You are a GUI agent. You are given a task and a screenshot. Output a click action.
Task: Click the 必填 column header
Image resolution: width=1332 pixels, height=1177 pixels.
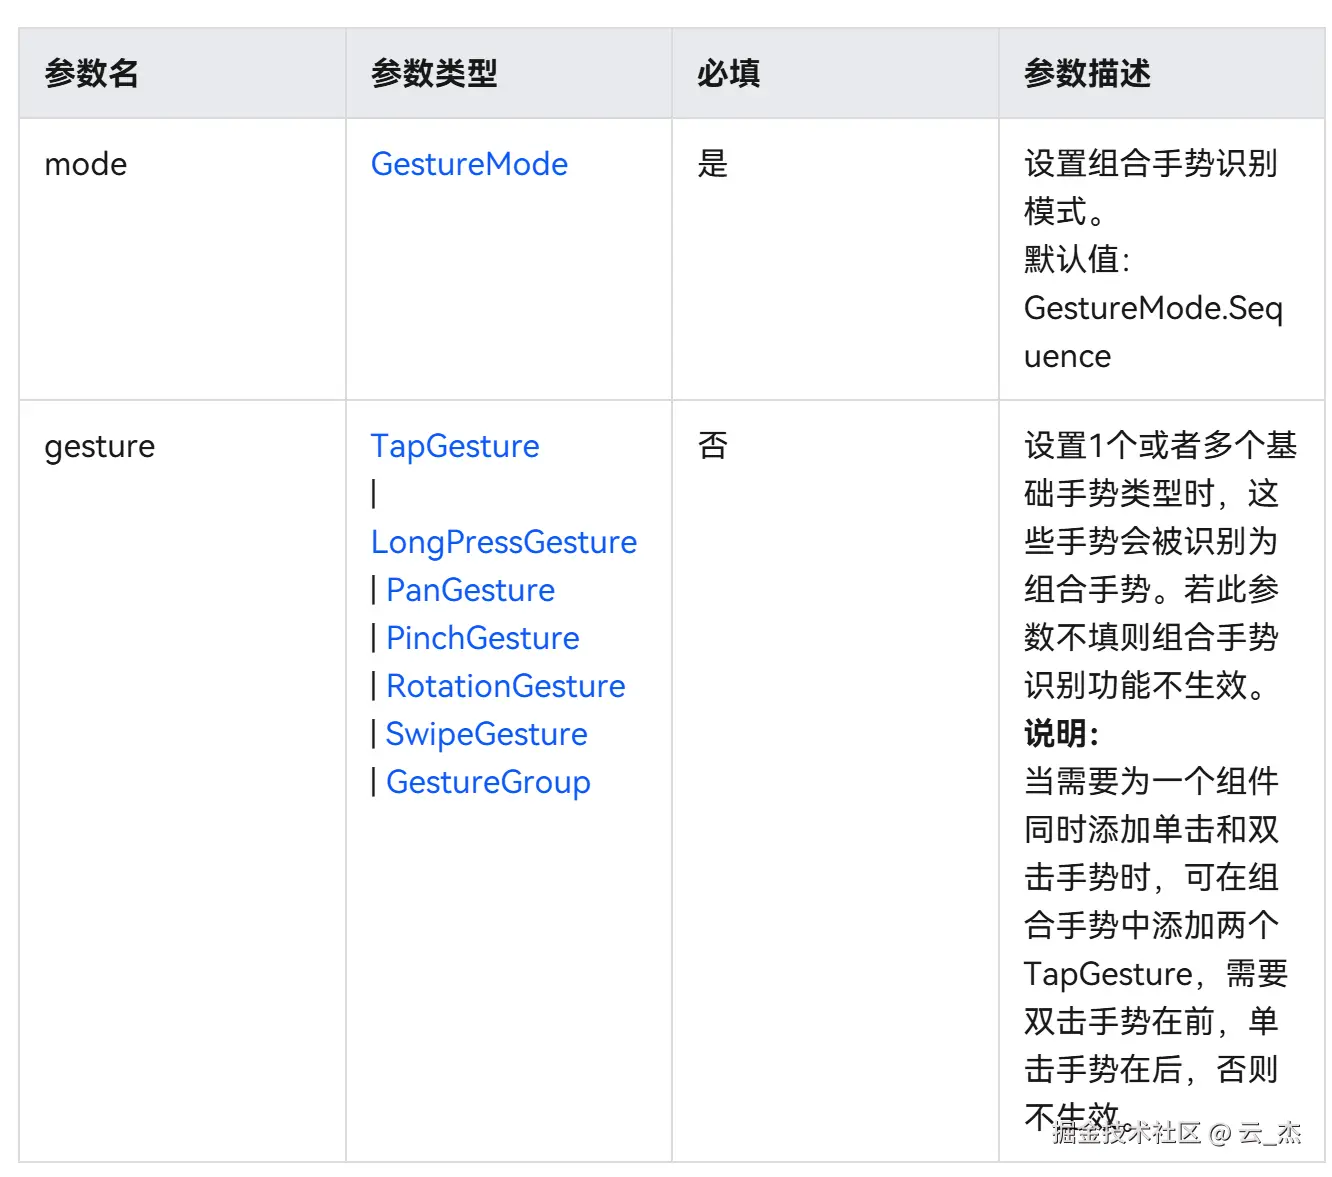[729, 74]
